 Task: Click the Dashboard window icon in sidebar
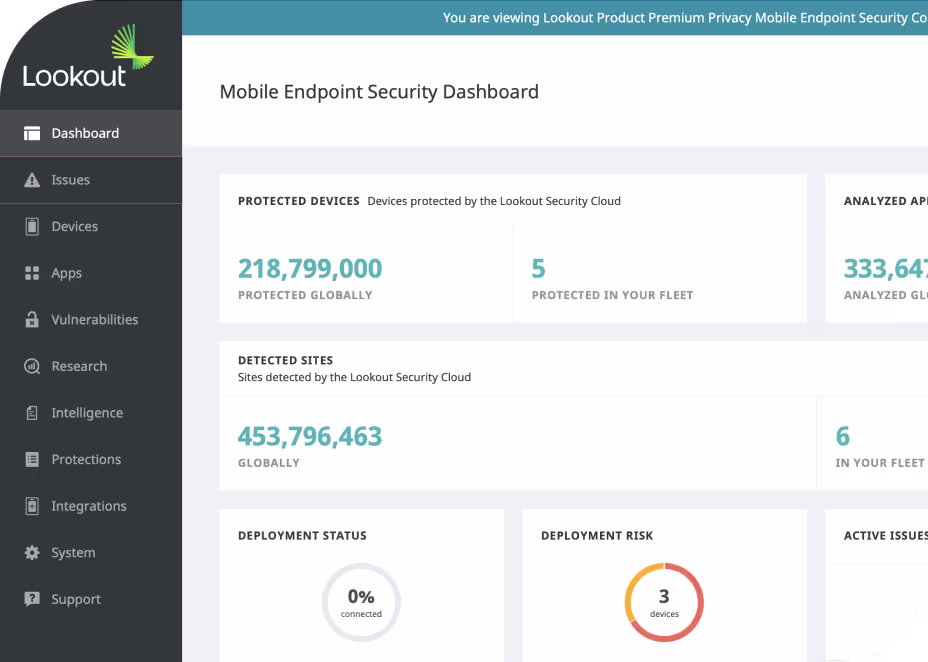(32, 133)
